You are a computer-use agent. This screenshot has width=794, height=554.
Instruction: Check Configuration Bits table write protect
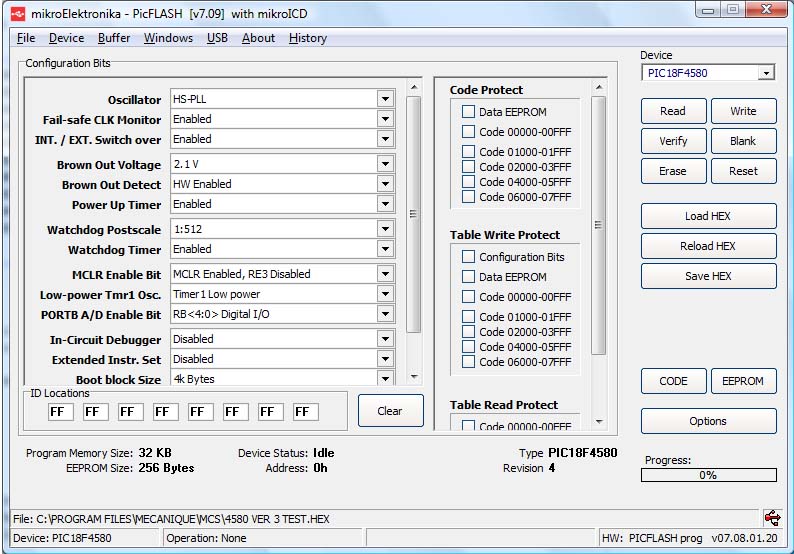[x=468, y=257]
